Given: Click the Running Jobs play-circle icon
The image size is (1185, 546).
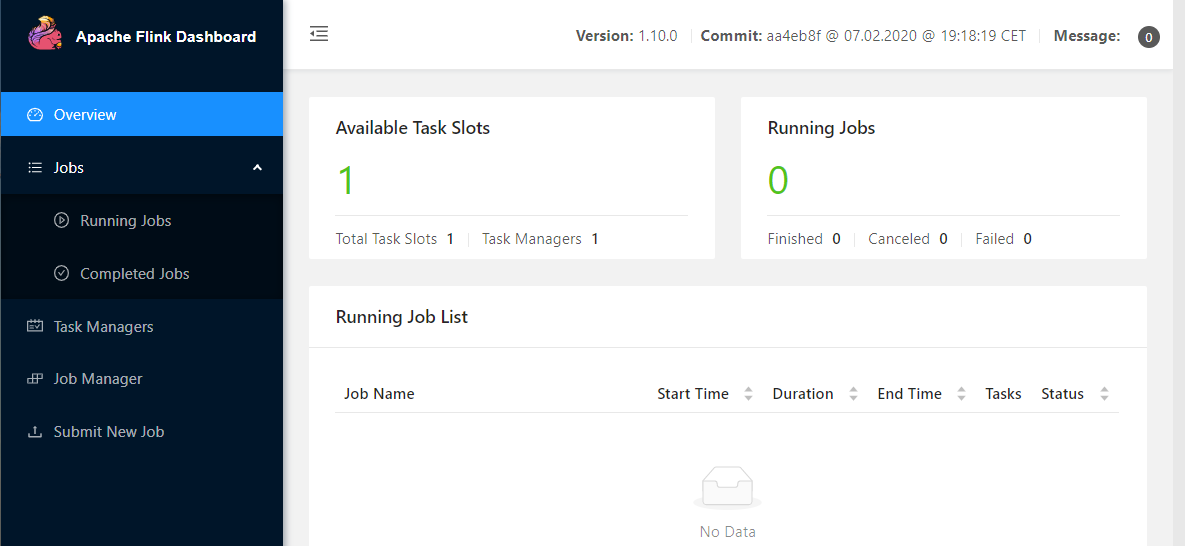Looking at the screenshot, I should click(61, 221).
